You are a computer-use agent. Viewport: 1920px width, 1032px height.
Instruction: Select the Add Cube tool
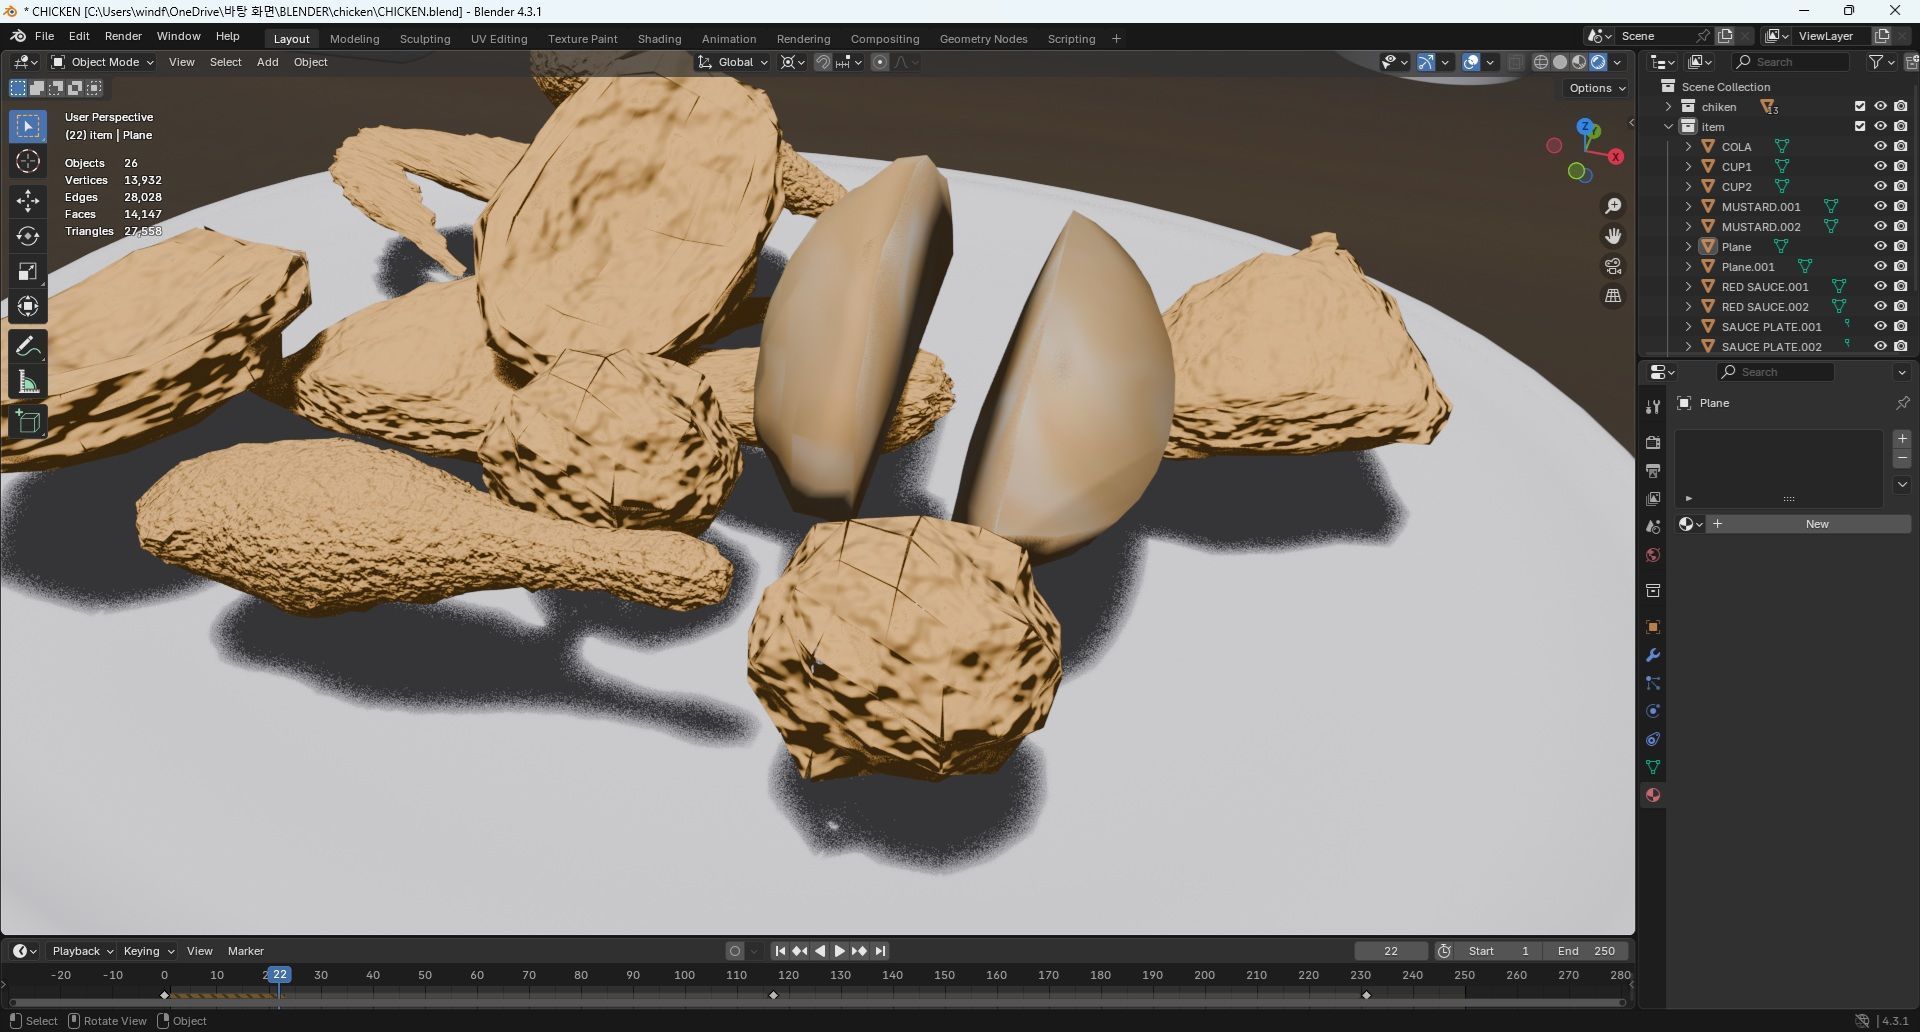pyautogui.click(x=28, y=422)
